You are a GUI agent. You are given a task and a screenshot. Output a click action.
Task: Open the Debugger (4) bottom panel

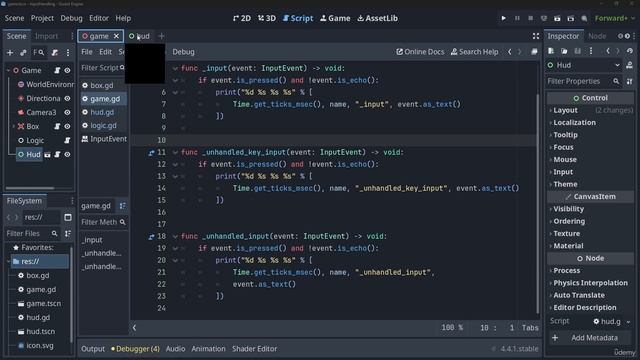coord(135,349)
